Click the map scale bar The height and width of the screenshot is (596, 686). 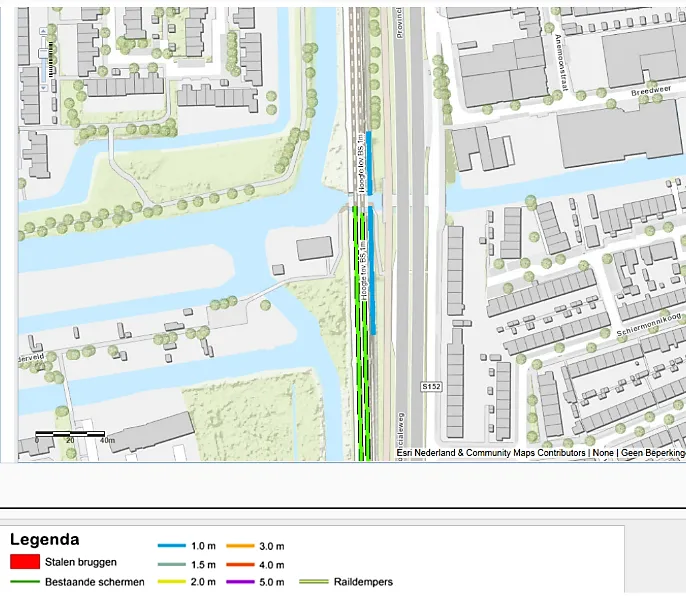(x=70, y=435)
